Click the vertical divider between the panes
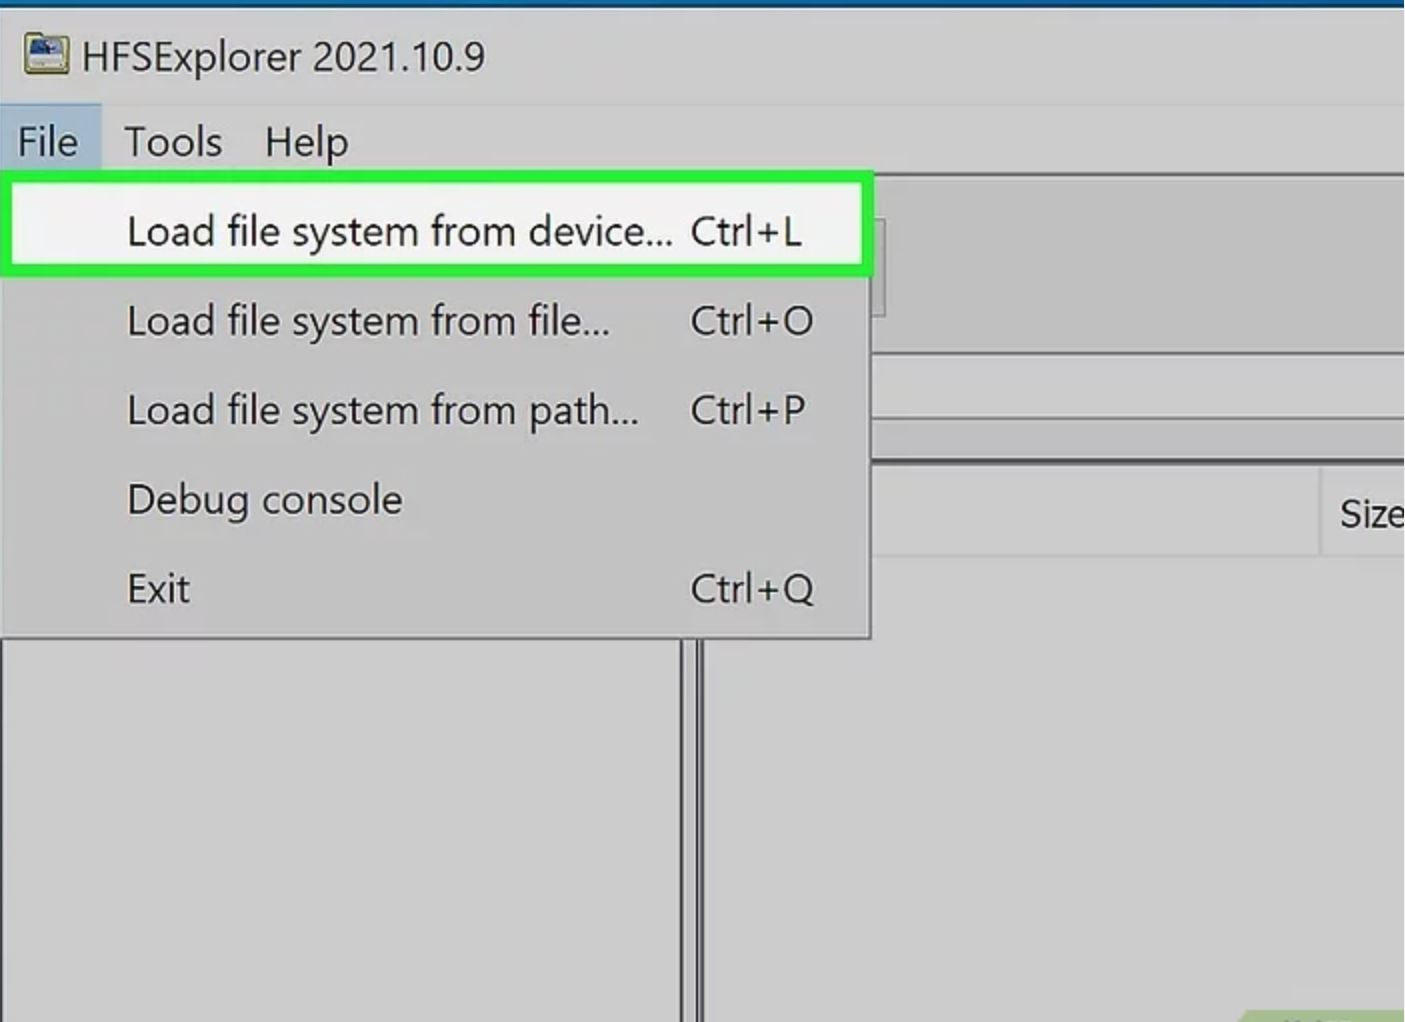Image resolution: width=1405 pixels, height=1022 pixels. pos(693,830)
